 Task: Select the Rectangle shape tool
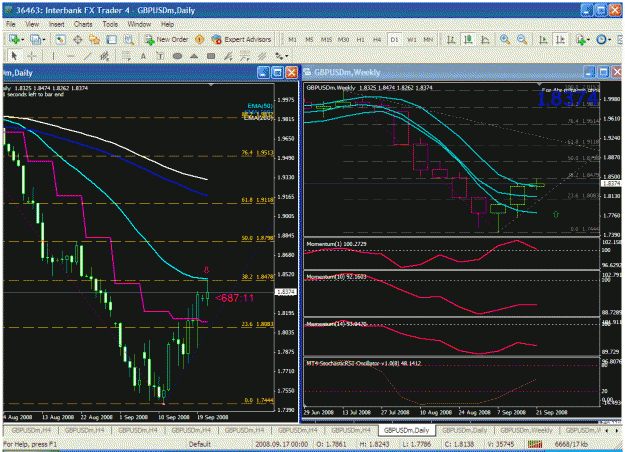tap(211, 56)
